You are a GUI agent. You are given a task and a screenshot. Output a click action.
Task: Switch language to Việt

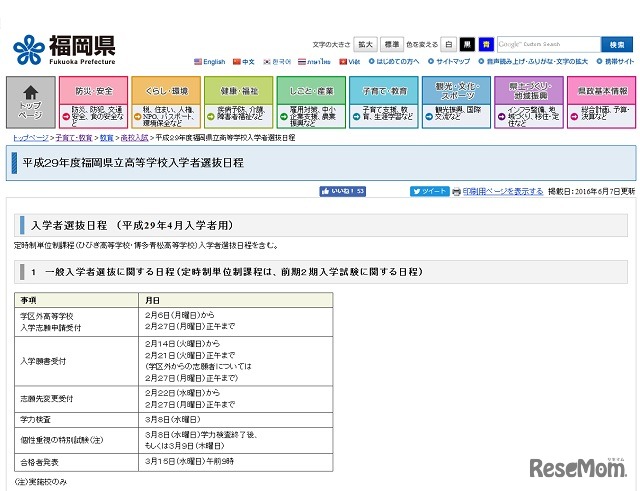[x=354, y=62]
